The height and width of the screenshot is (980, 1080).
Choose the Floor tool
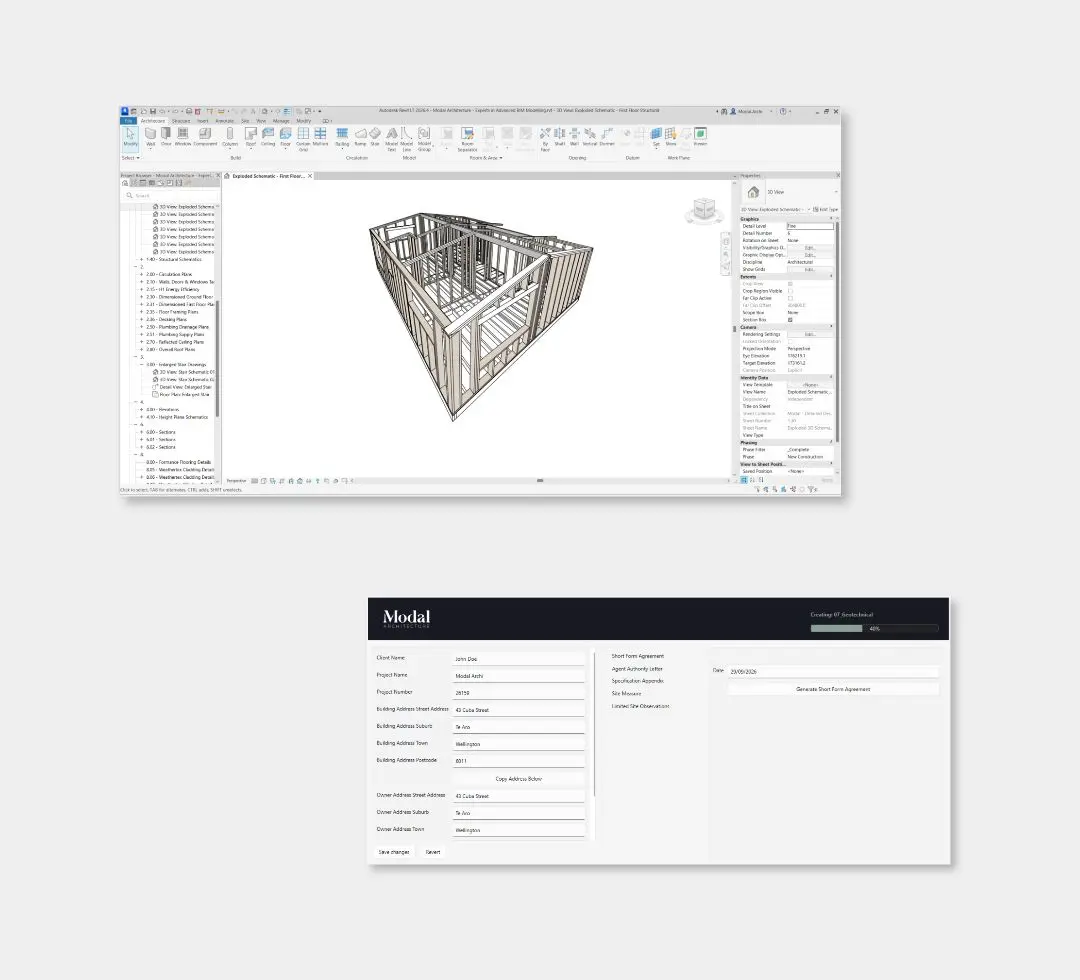click(285, 137)
